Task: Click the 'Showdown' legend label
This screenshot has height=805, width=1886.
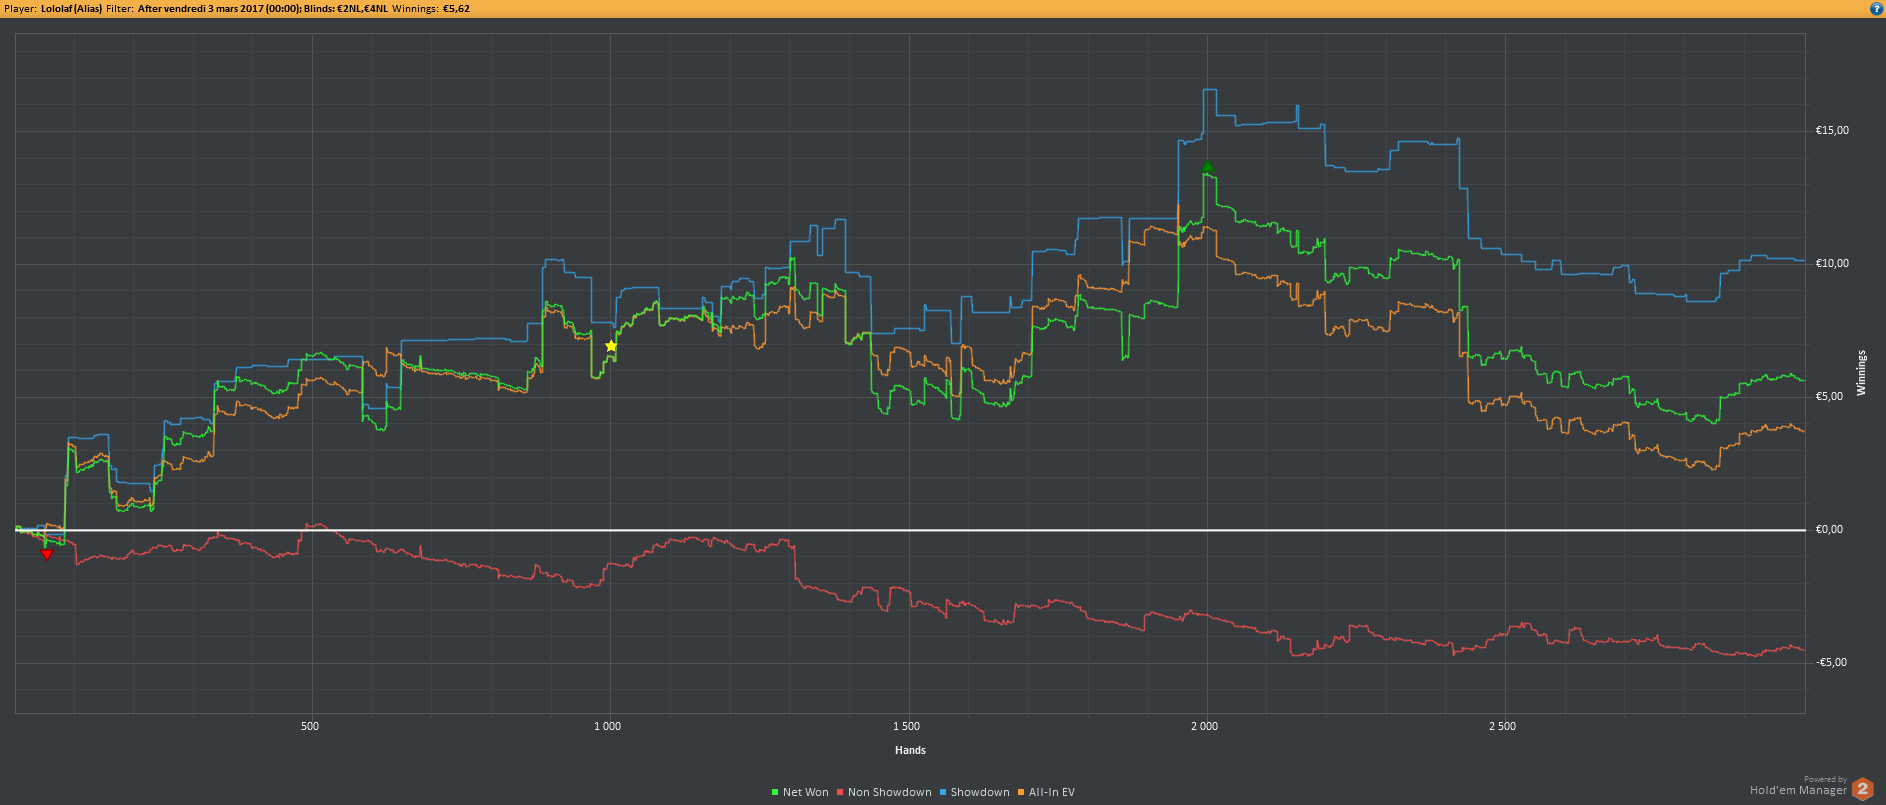Action: pyautogui.click(x=980, y=793)
